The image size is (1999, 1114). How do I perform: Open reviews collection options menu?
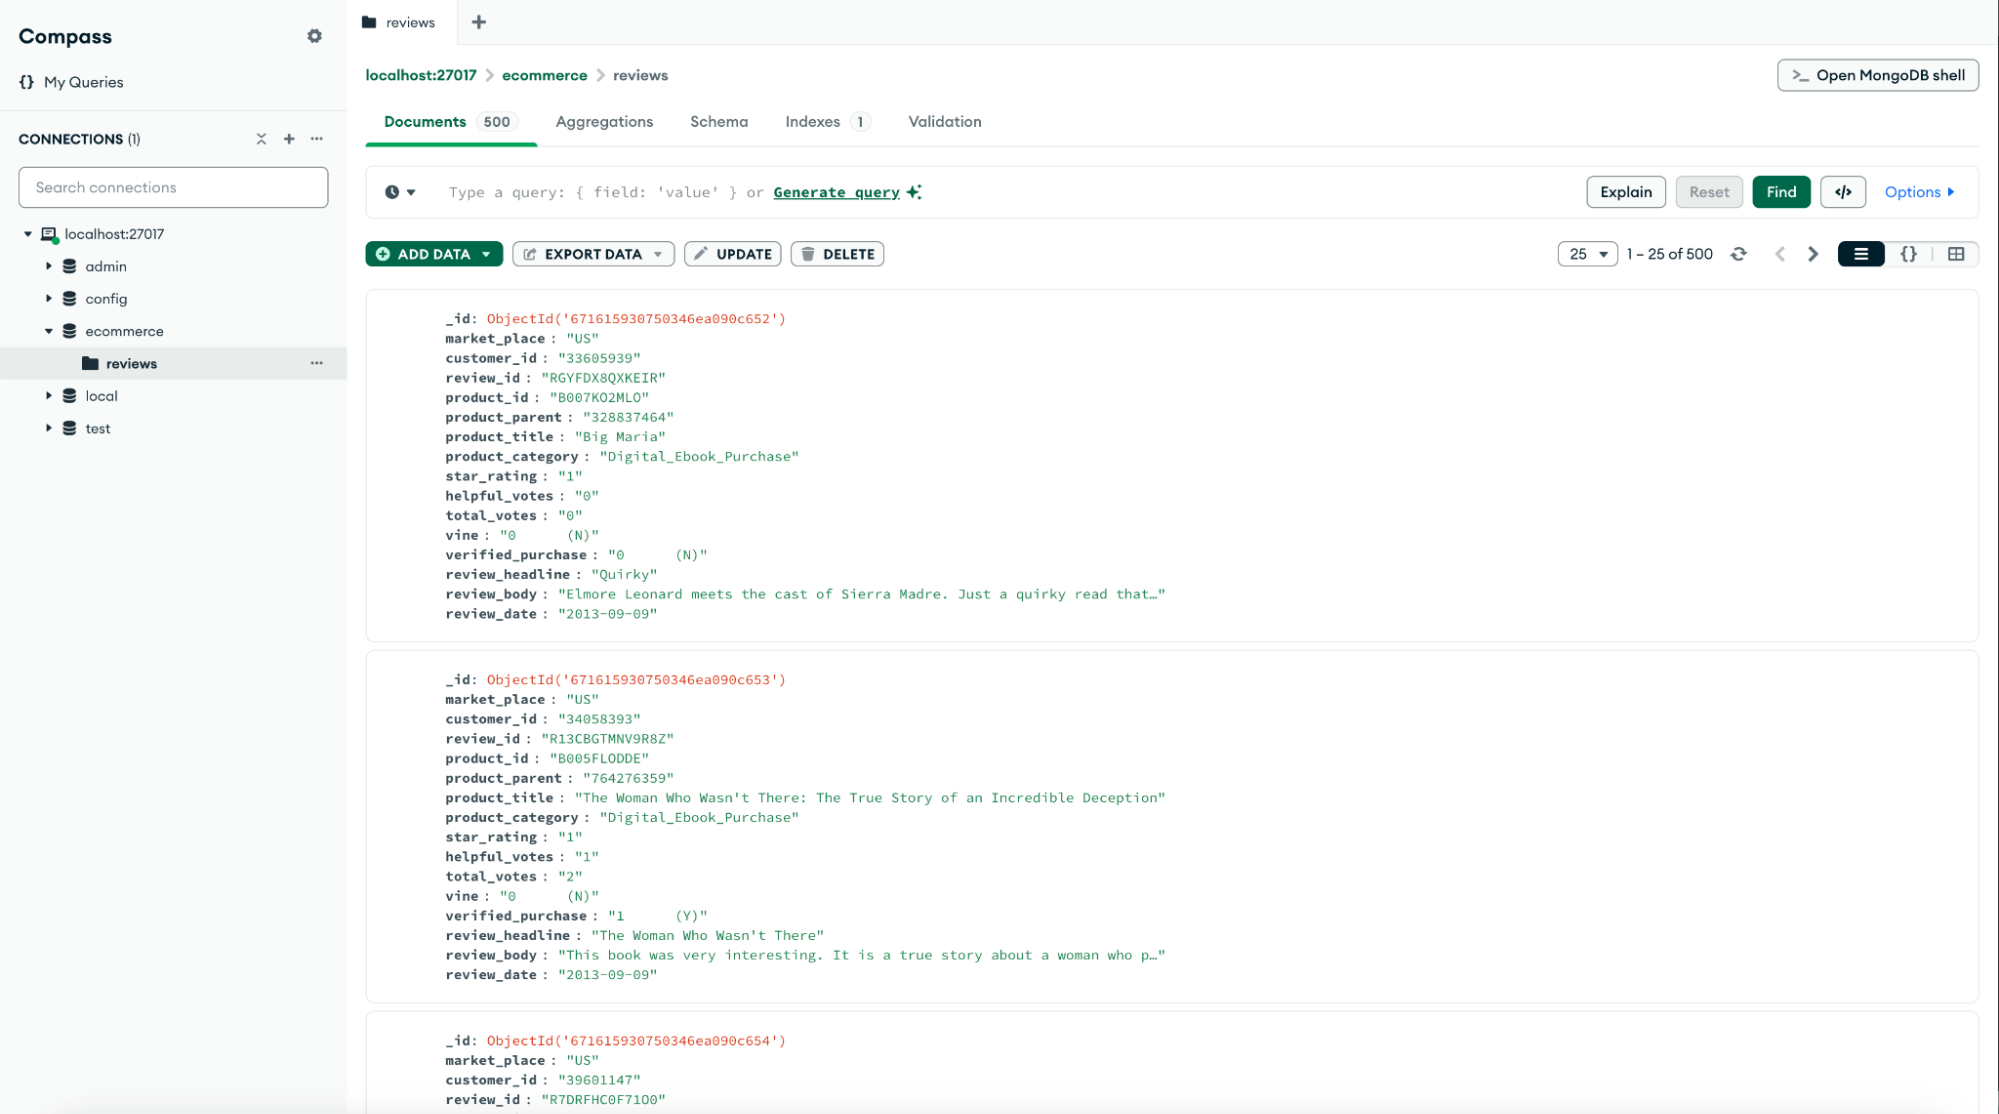tap(317, 363)
